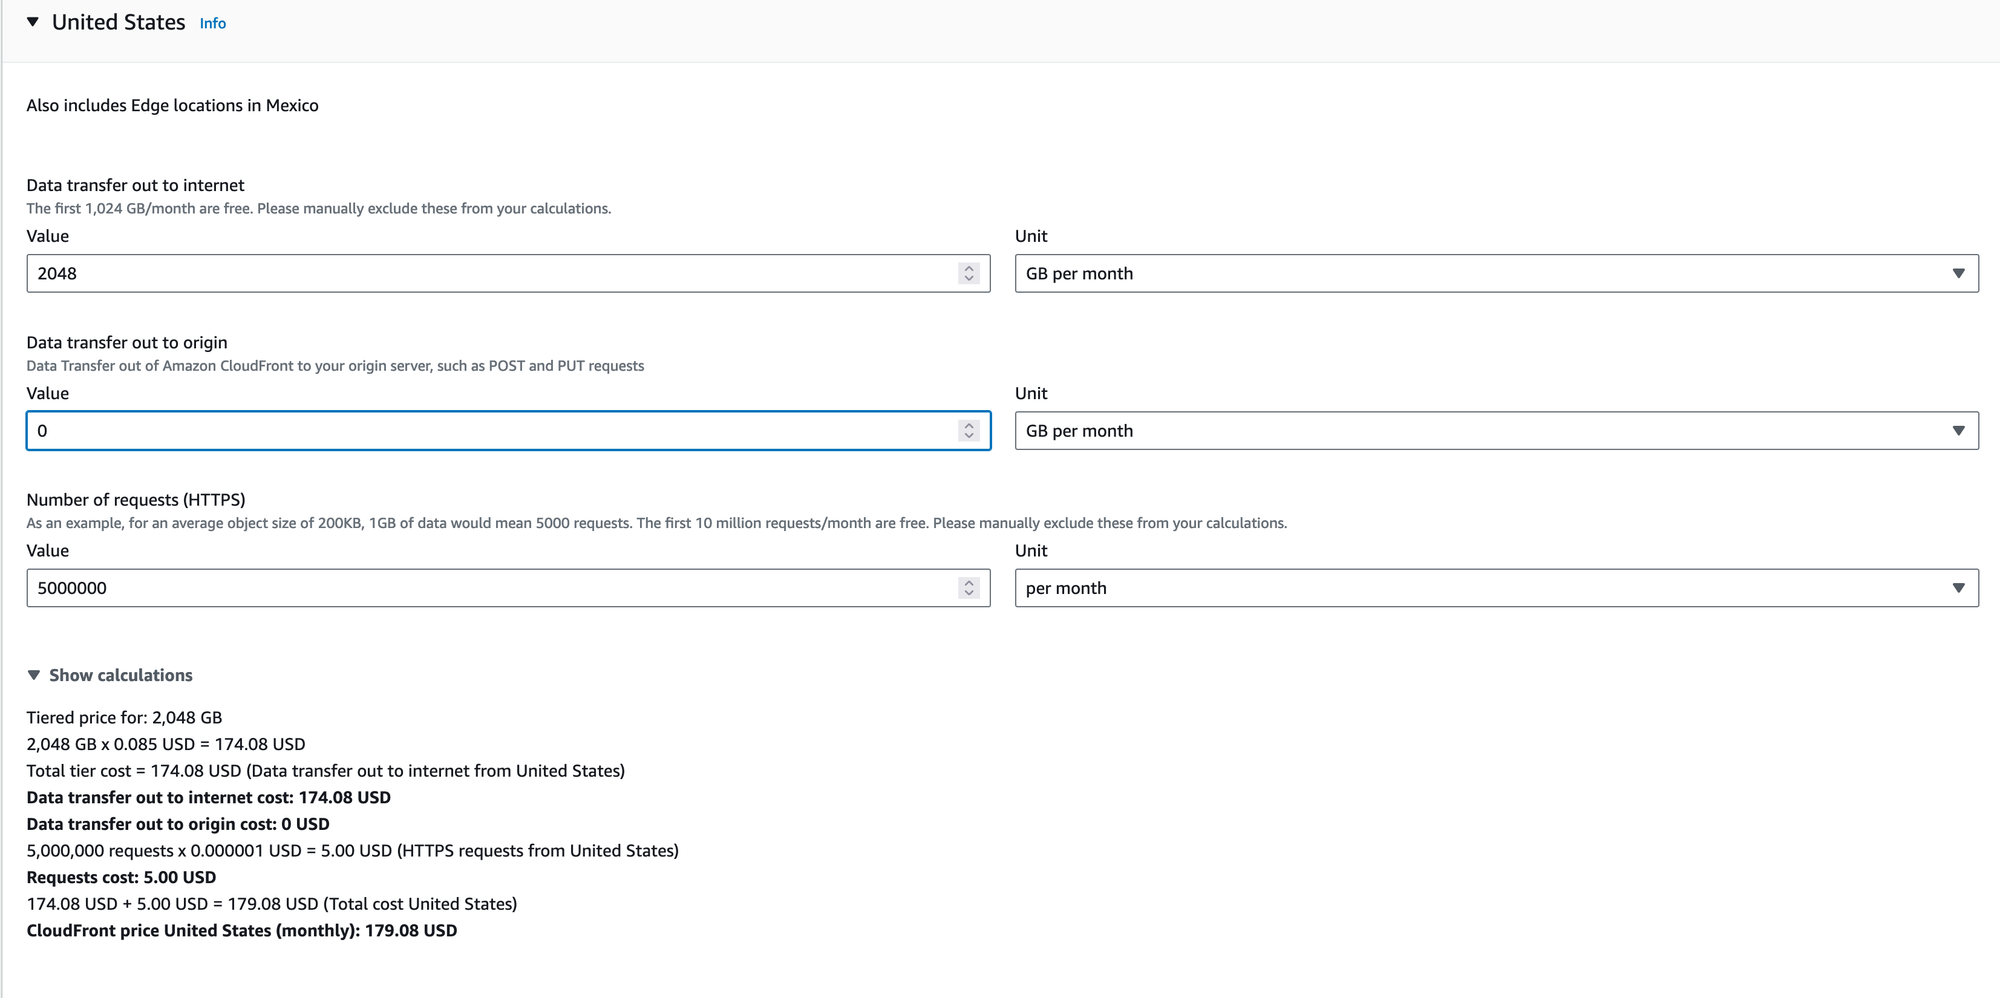Open the Info link beside United States
The height and width of the screenshot is (998, 2000).
tap(213, 23)
